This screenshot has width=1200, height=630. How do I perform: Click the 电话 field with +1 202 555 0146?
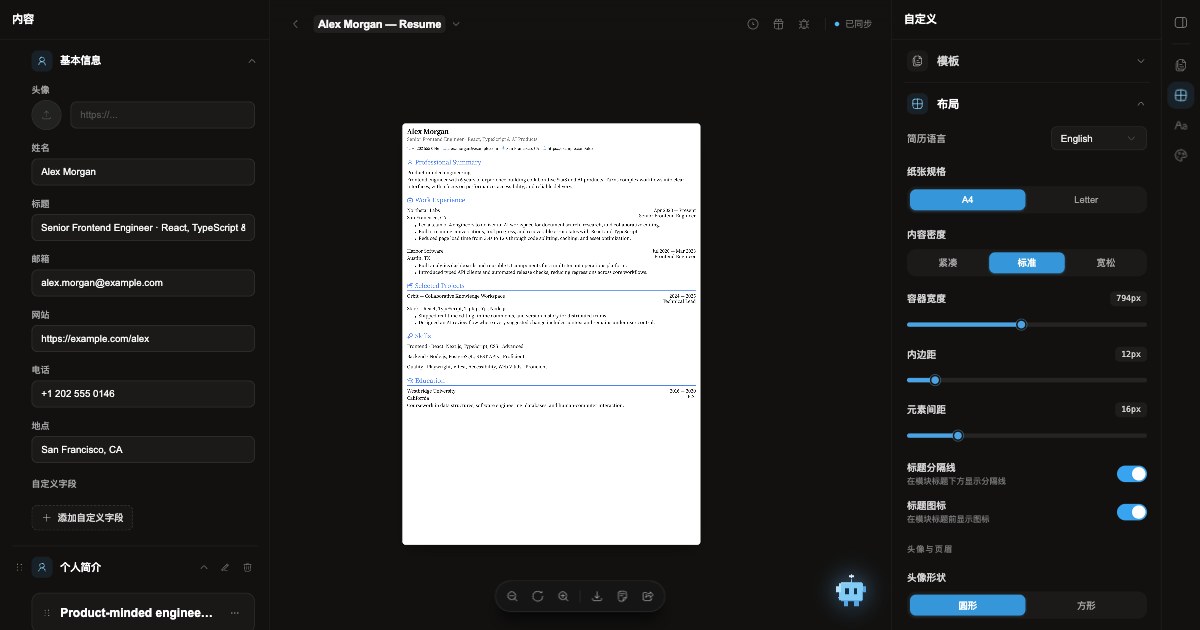click(x=143, y=393)
